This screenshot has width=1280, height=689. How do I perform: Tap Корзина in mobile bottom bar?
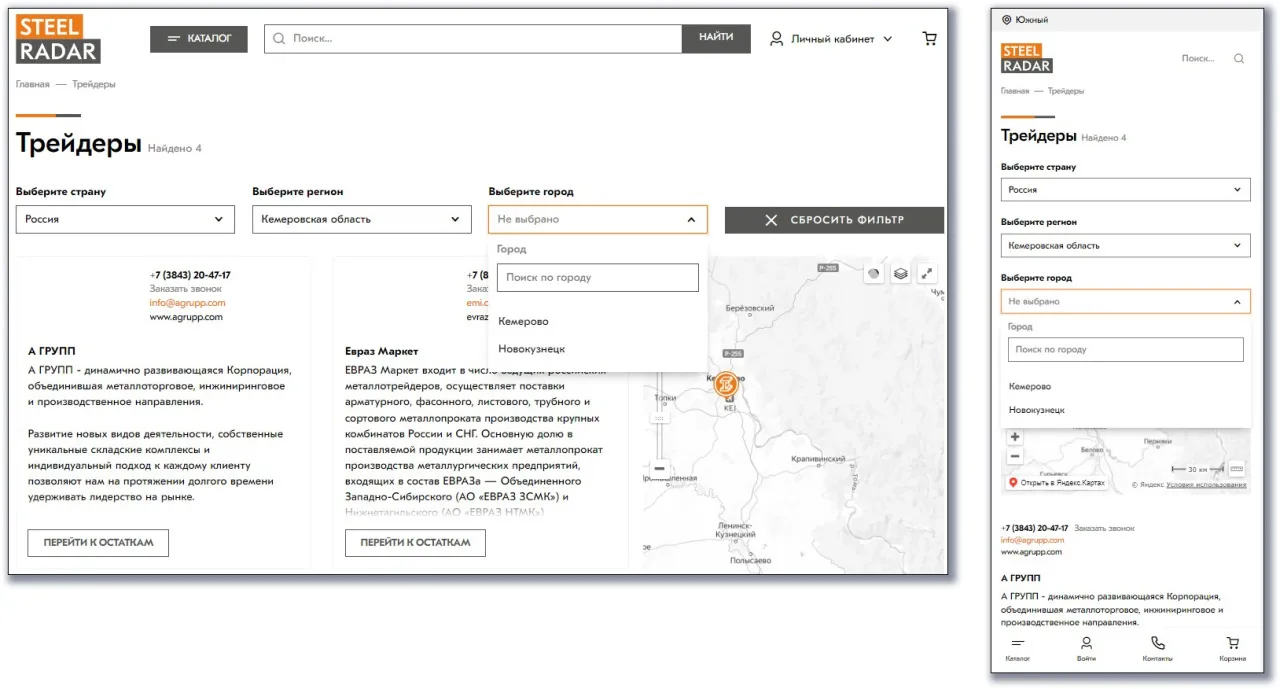[1232, 648]
